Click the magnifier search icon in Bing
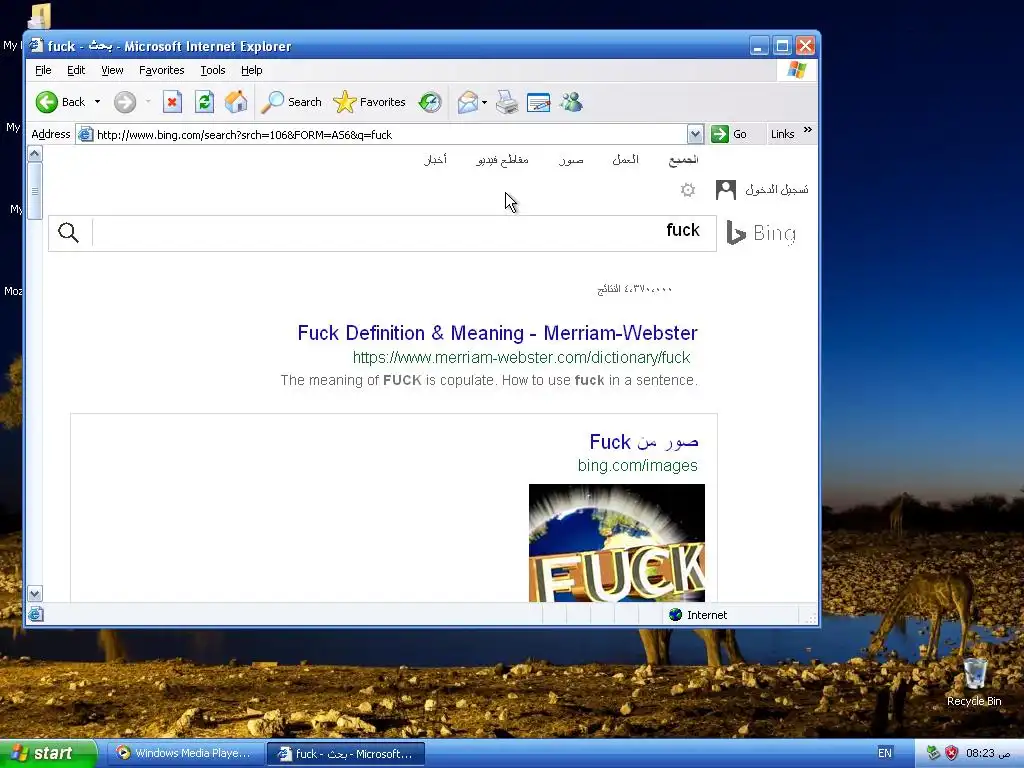1024x768 pixels. (x=69, y=232)
